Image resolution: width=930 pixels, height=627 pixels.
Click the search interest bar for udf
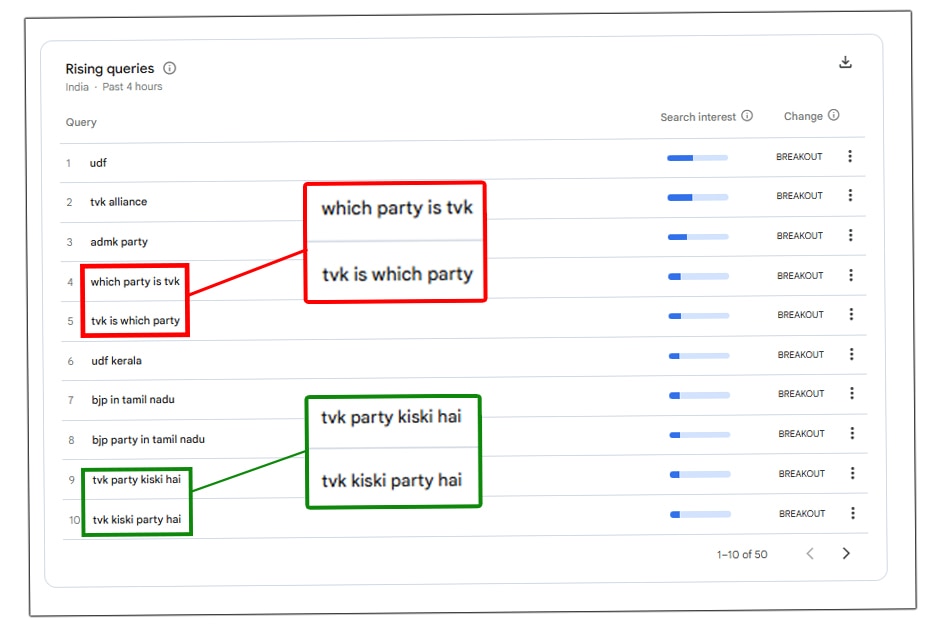[x=698, y=158]
